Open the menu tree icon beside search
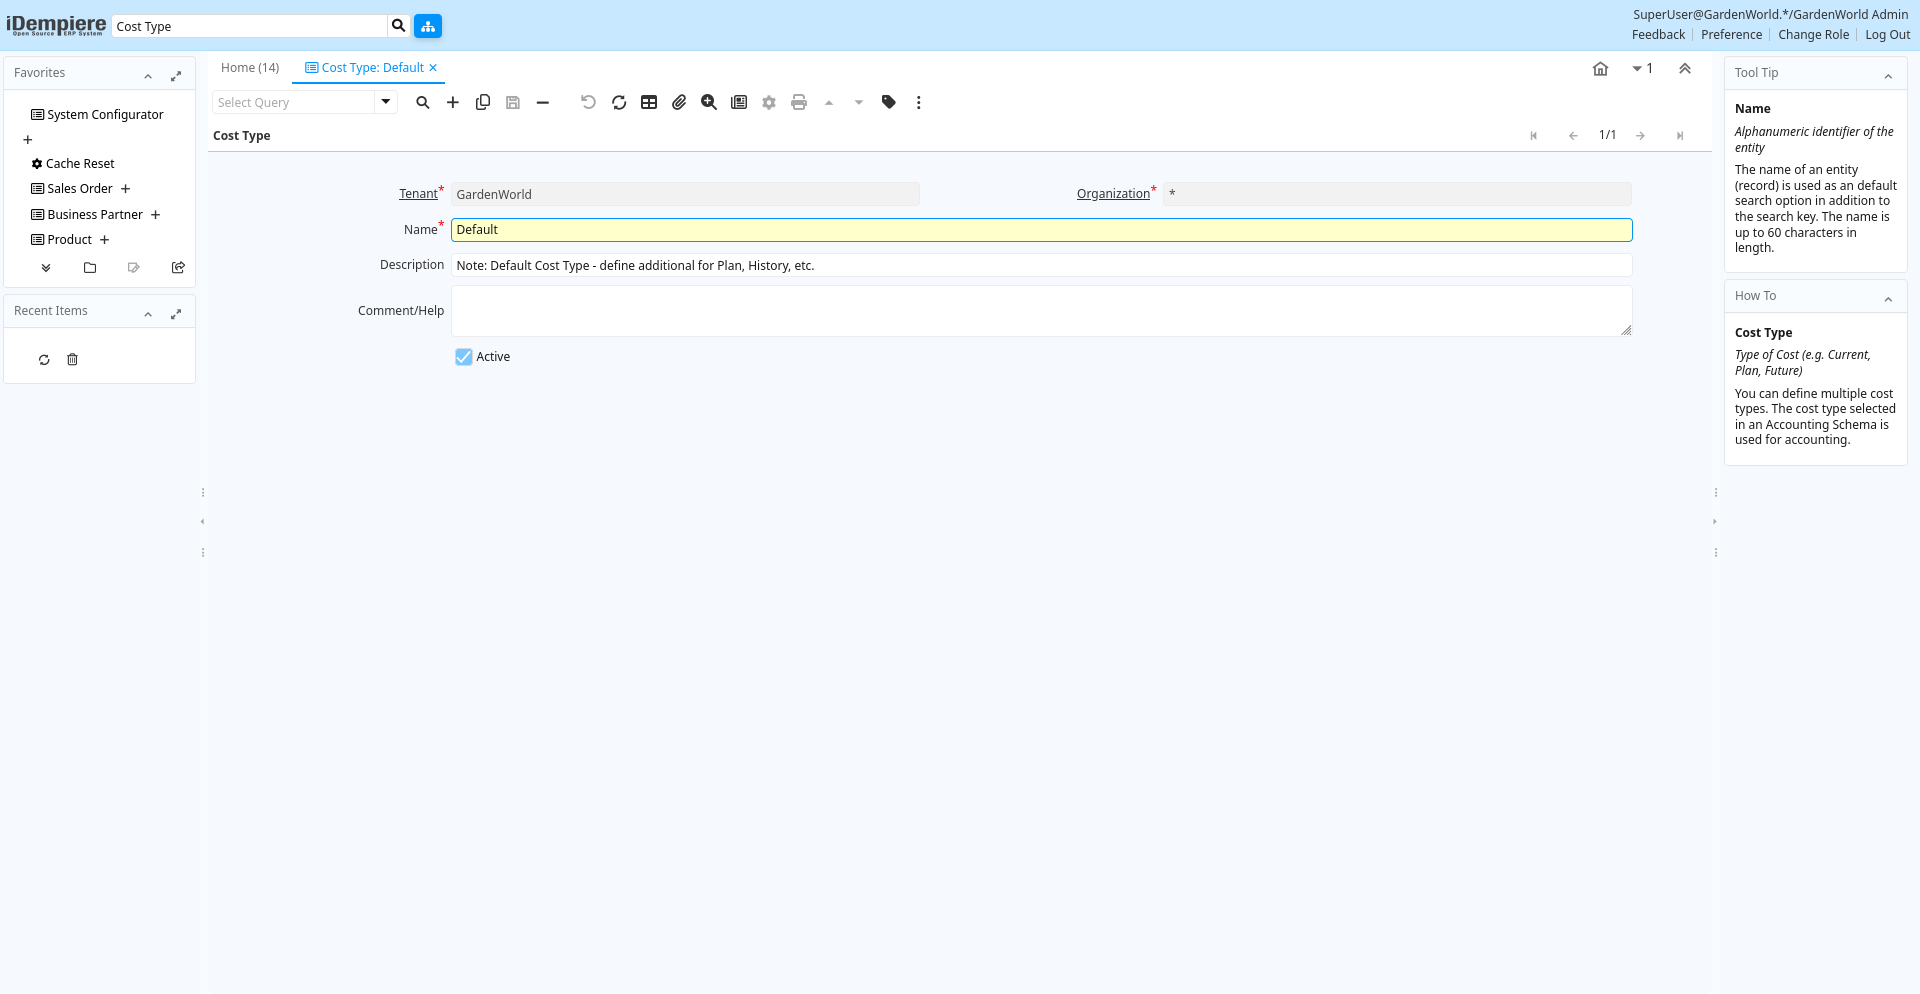Viewport: 1920px width, 994px height. (x=428, y=26)
